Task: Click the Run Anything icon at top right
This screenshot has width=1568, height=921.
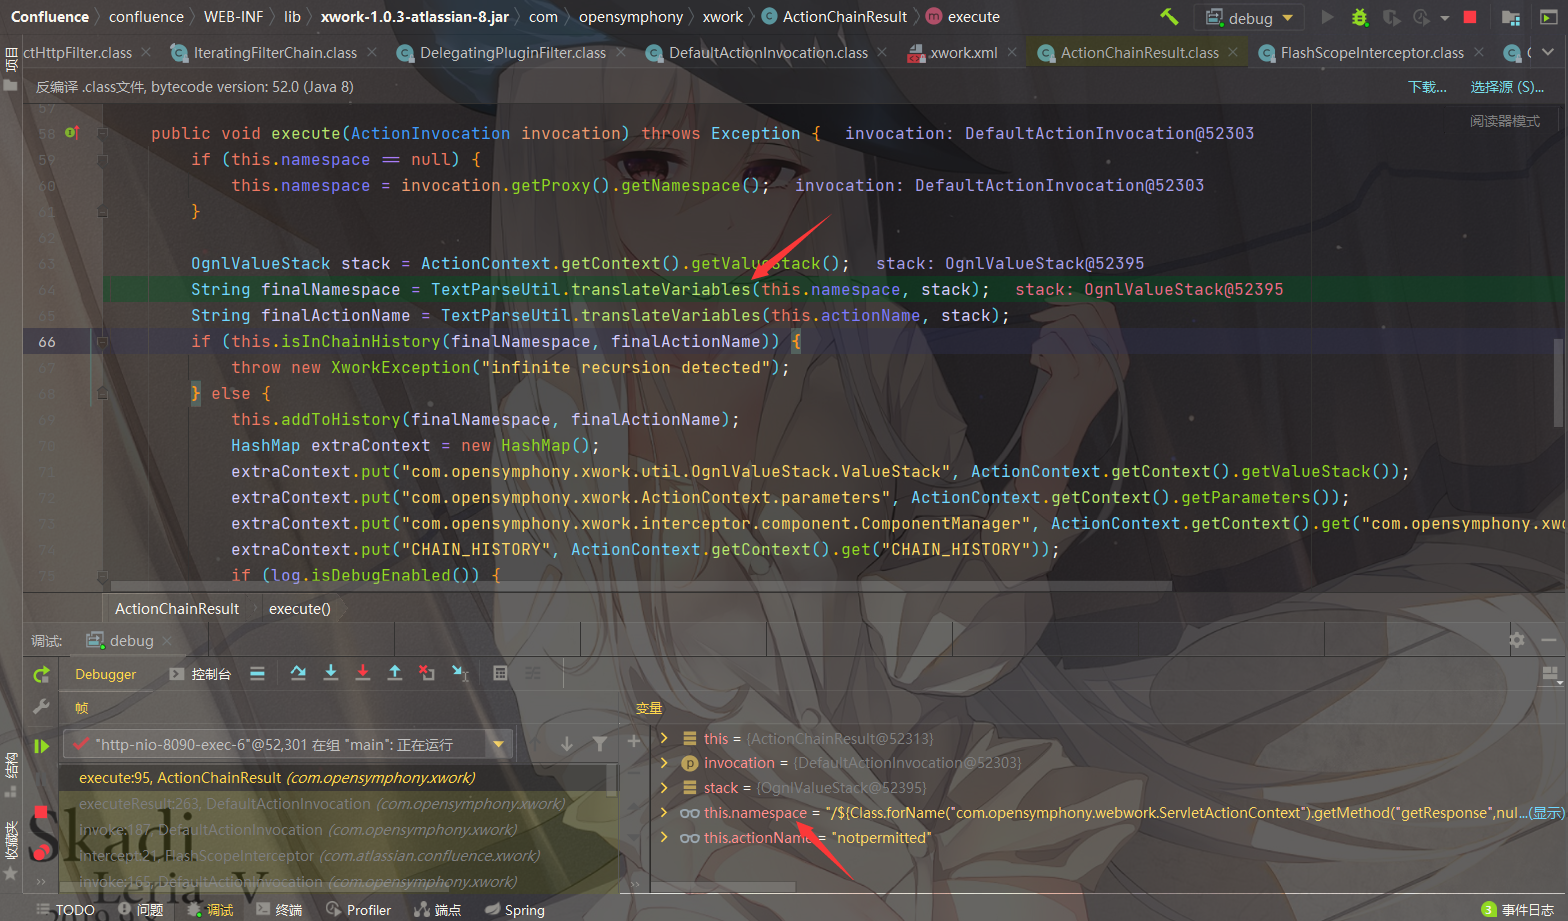Action: point(1547,17)
